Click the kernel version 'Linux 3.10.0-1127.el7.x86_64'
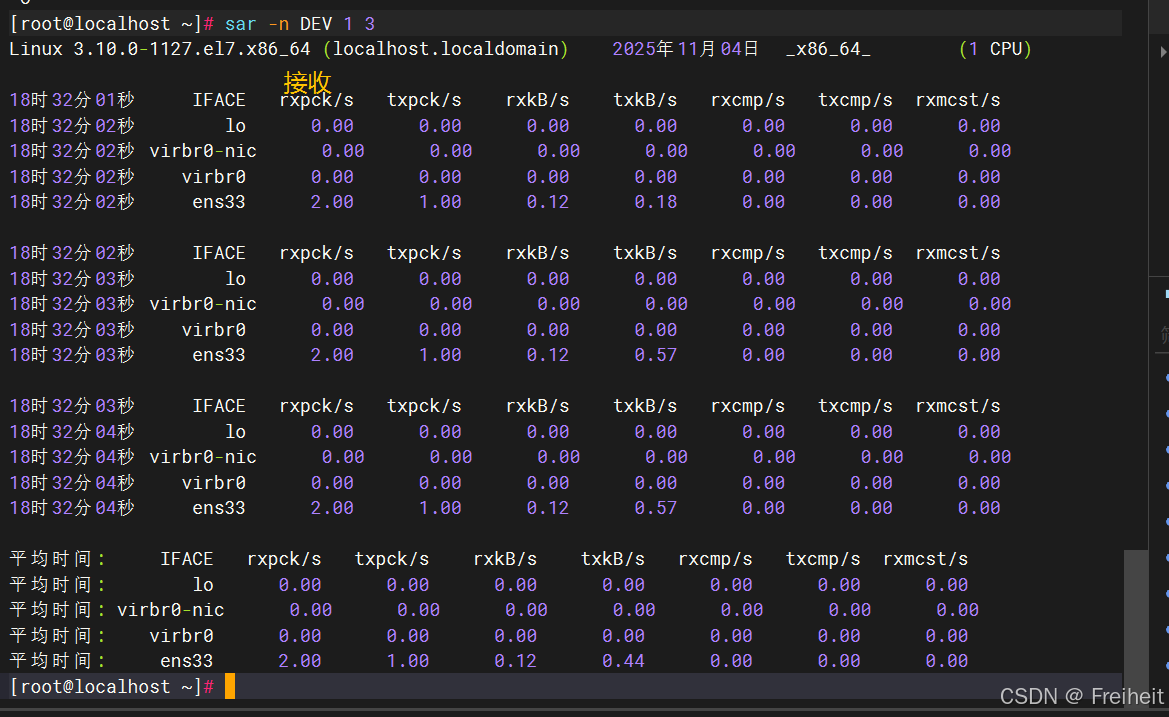 [x=160, y=49]
